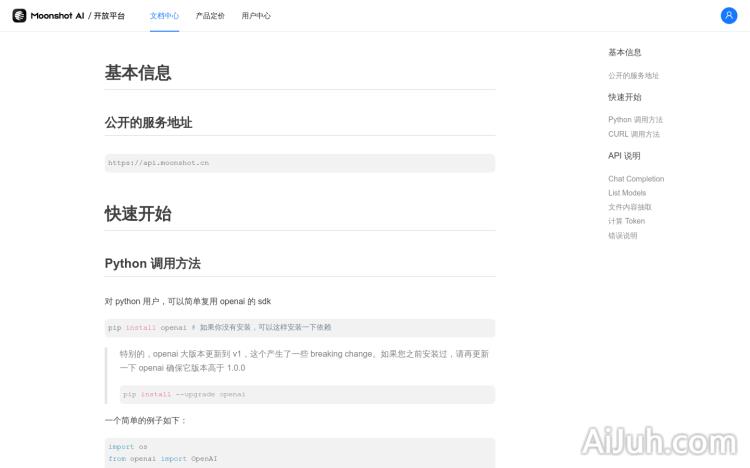The height and width of the screenshot is (468, 750).
Task: Click the Python 调用方法 main heading
Action: pyautogui.click(x=153, y=264)
